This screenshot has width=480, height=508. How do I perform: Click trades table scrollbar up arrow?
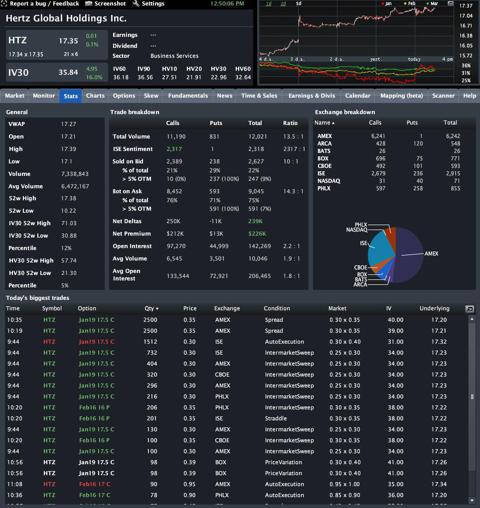[x=472, y=319]
